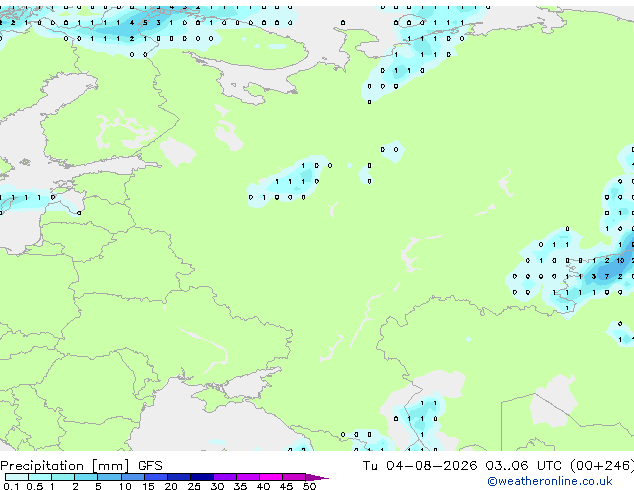Click the 5–10 mm blue legend swatch

(x=109, y=477)
